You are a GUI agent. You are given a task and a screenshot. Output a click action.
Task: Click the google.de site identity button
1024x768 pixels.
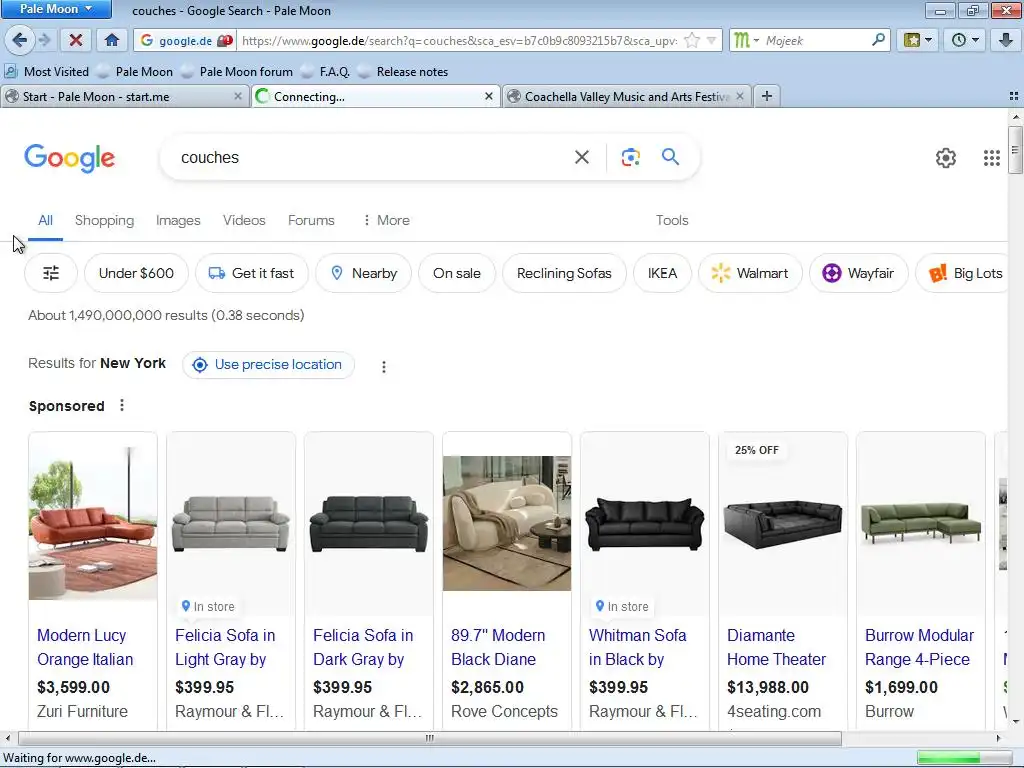coord(186,40)
